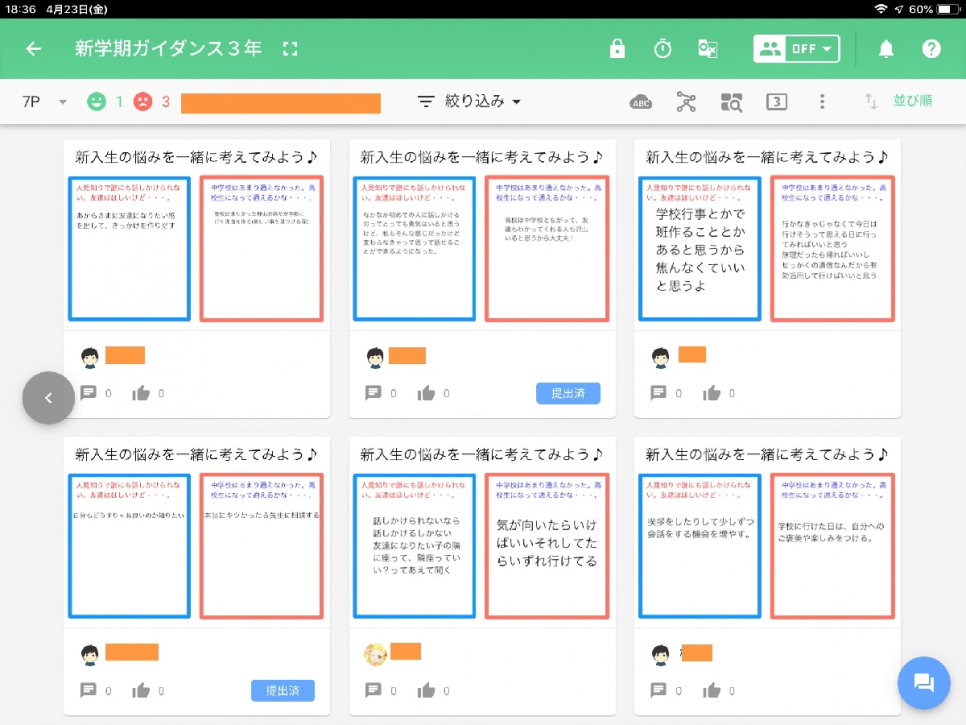Screen dimensions: 966x725
Task: Click the 並び順 sort order button
Action: coord(900,102)
